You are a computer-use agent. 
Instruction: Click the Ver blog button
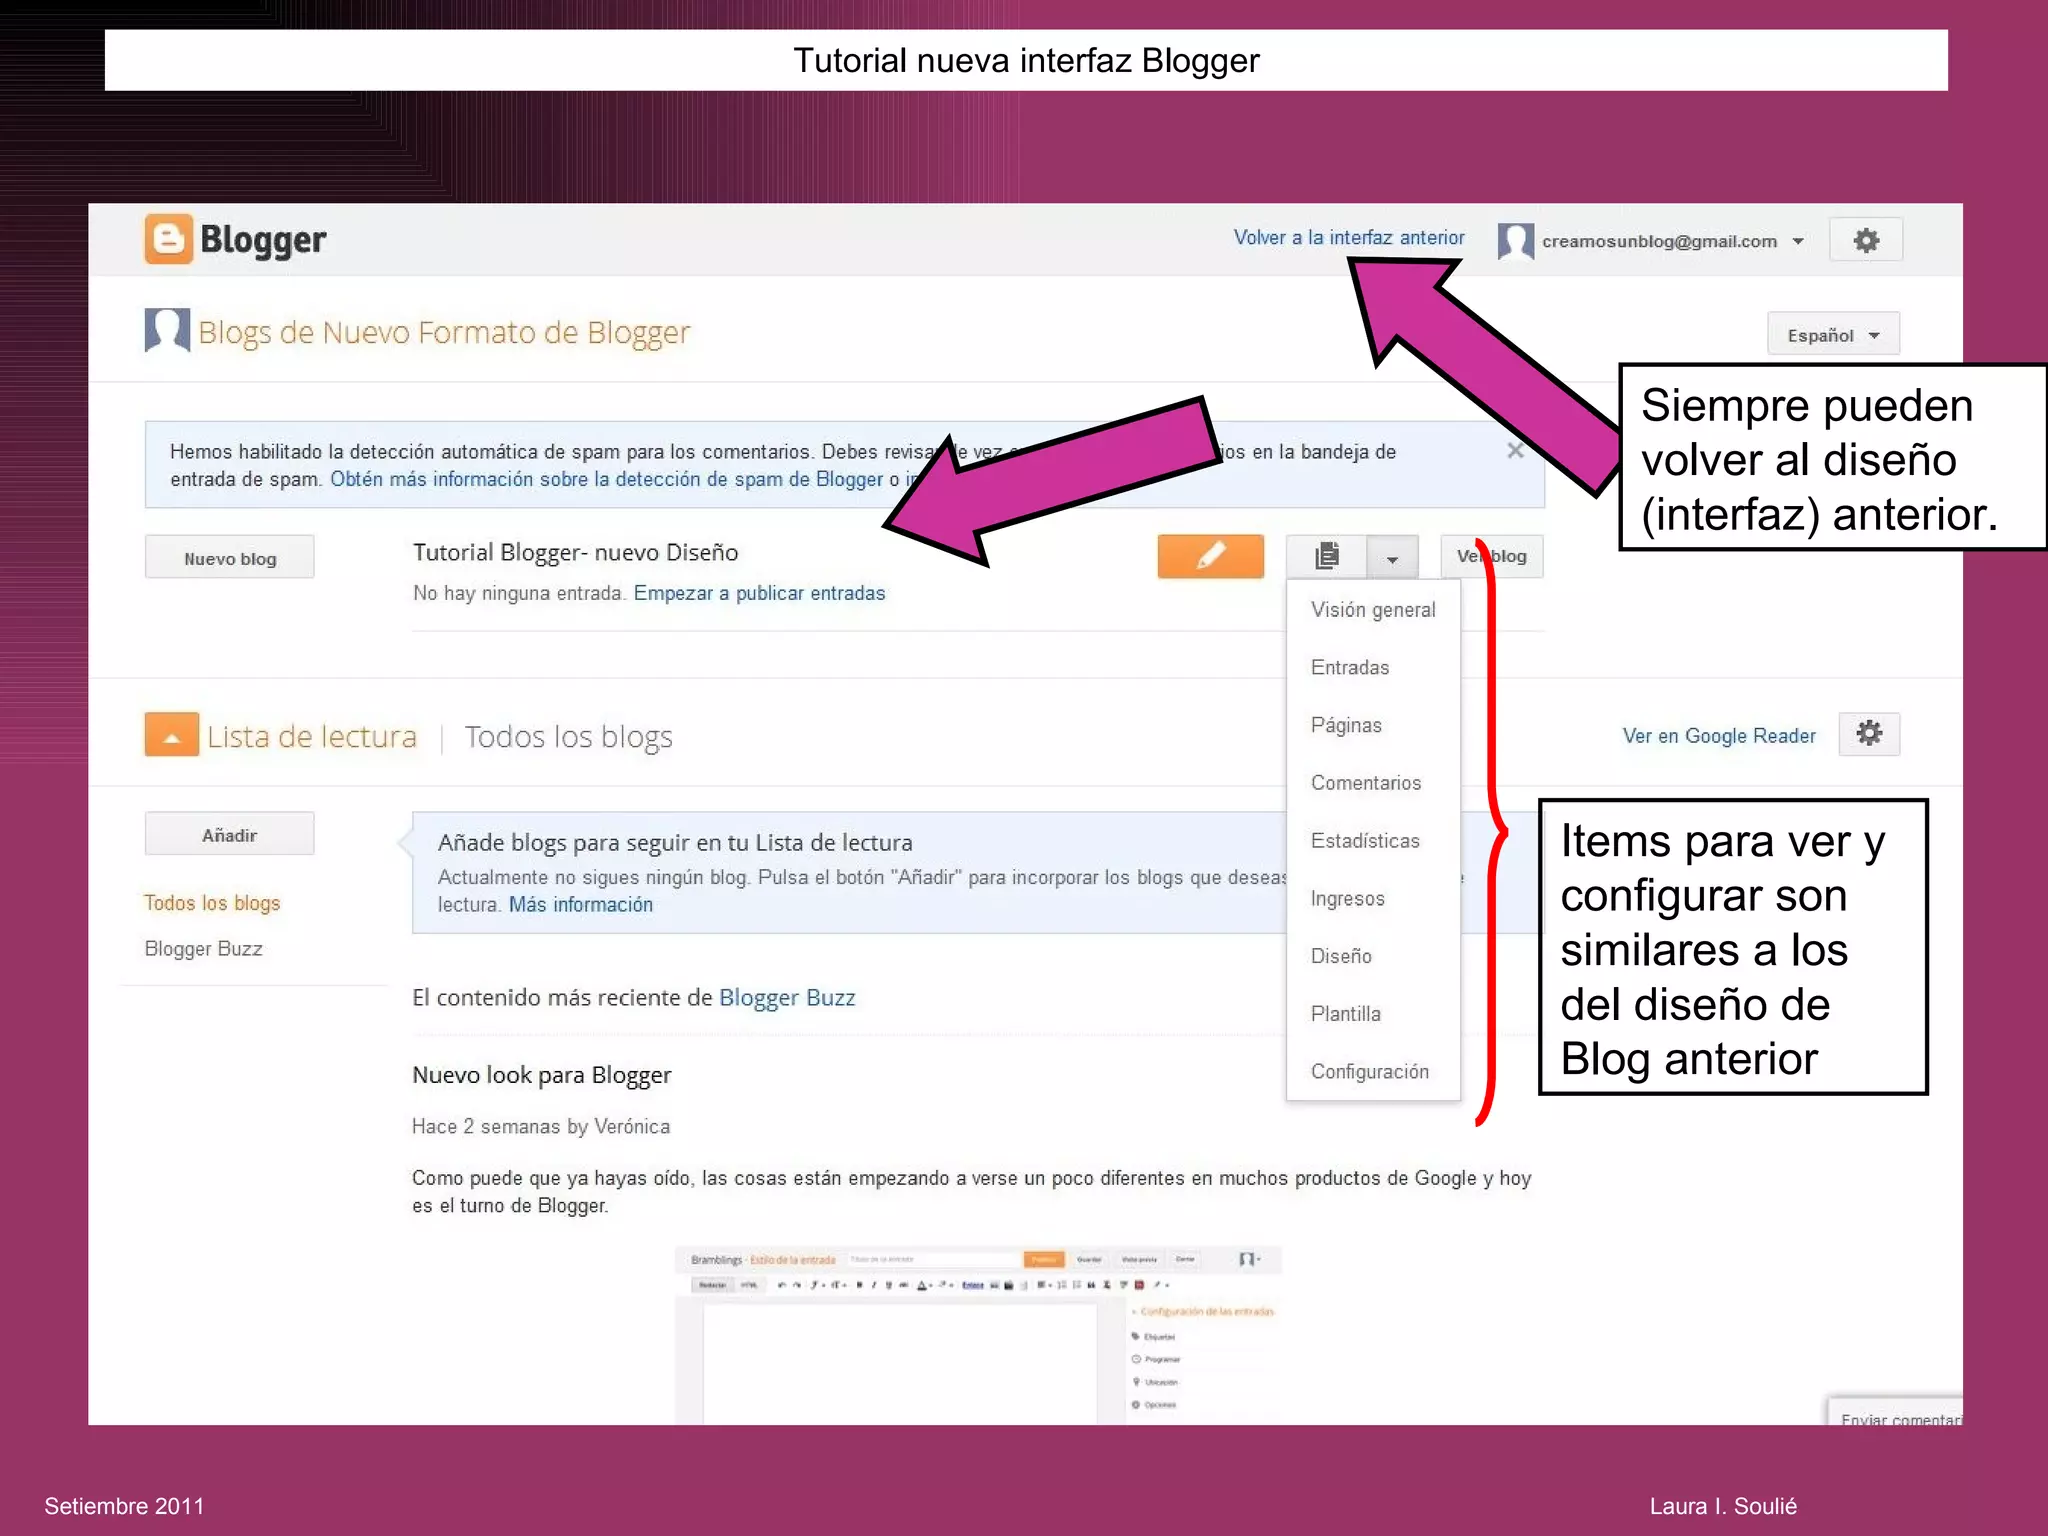click(x=1491, y=556)
